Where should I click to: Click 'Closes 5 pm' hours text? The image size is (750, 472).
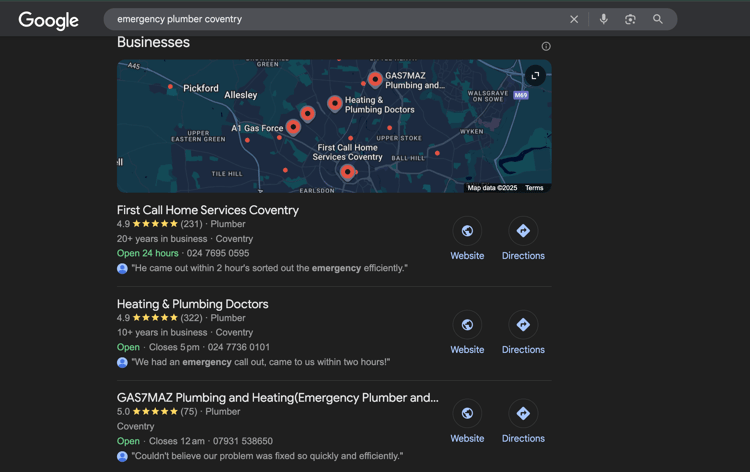point(174,347)
